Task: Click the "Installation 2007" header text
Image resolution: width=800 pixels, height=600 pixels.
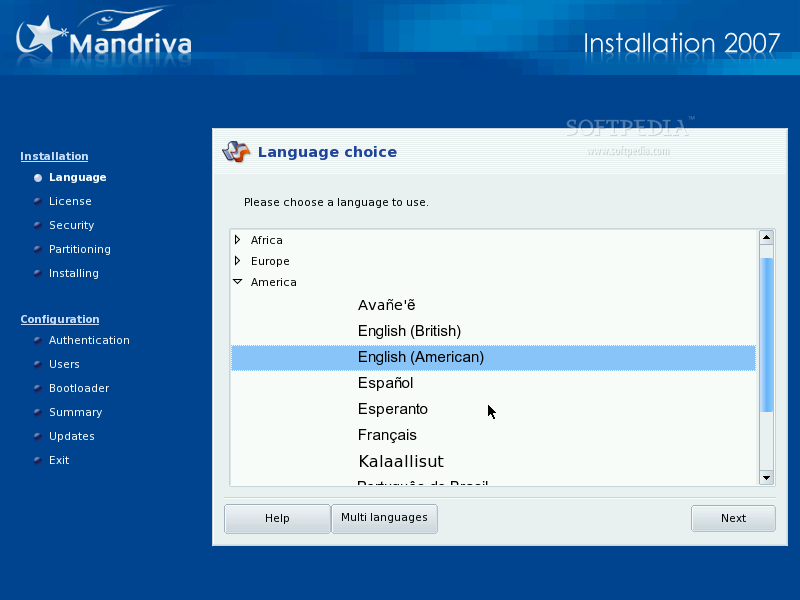Action: click(682, 43)
